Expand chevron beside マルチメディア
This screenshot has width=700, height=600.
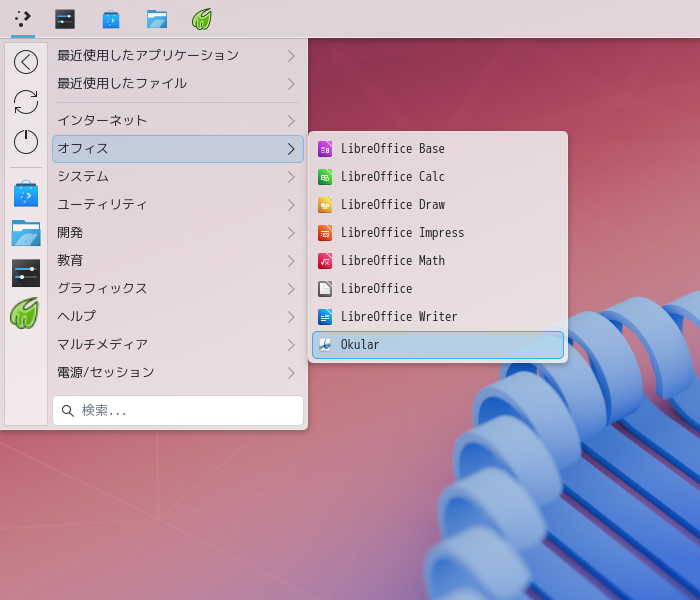(291, 345)
